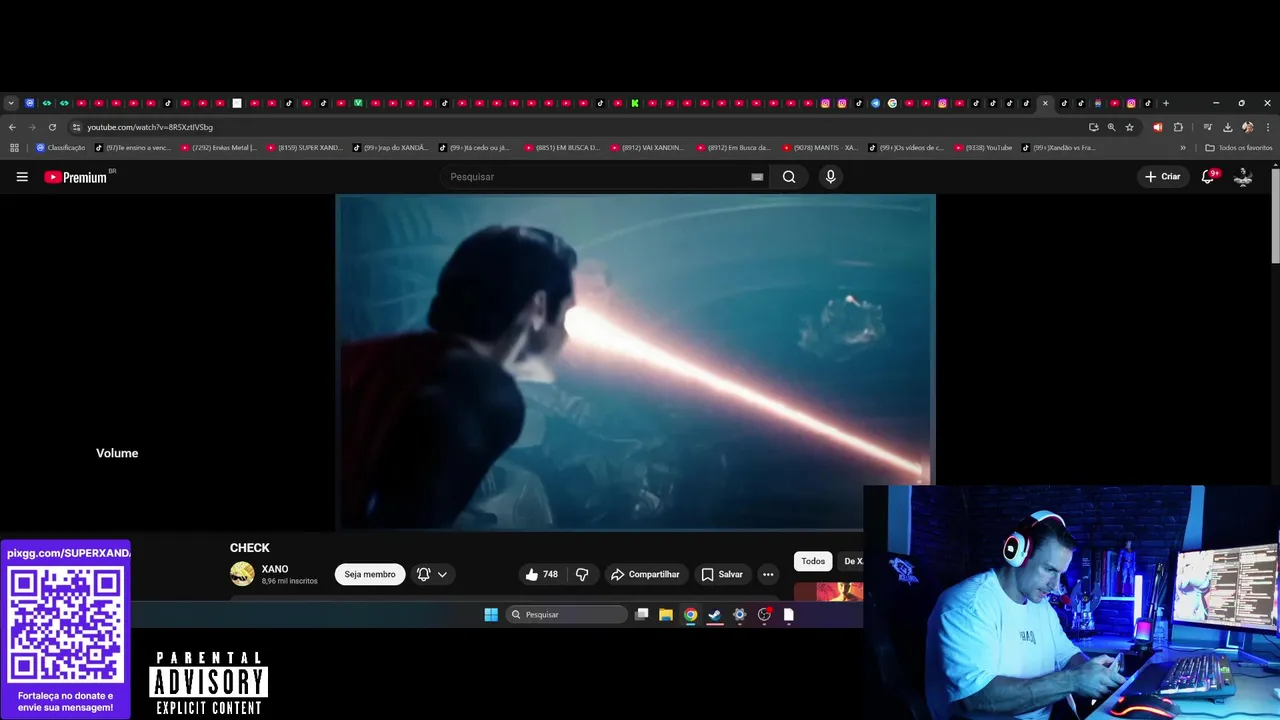Open the YouTube hamburger guide menu
The height and width of the screenshot is (720, 1280).
click(x=22, y=177)
